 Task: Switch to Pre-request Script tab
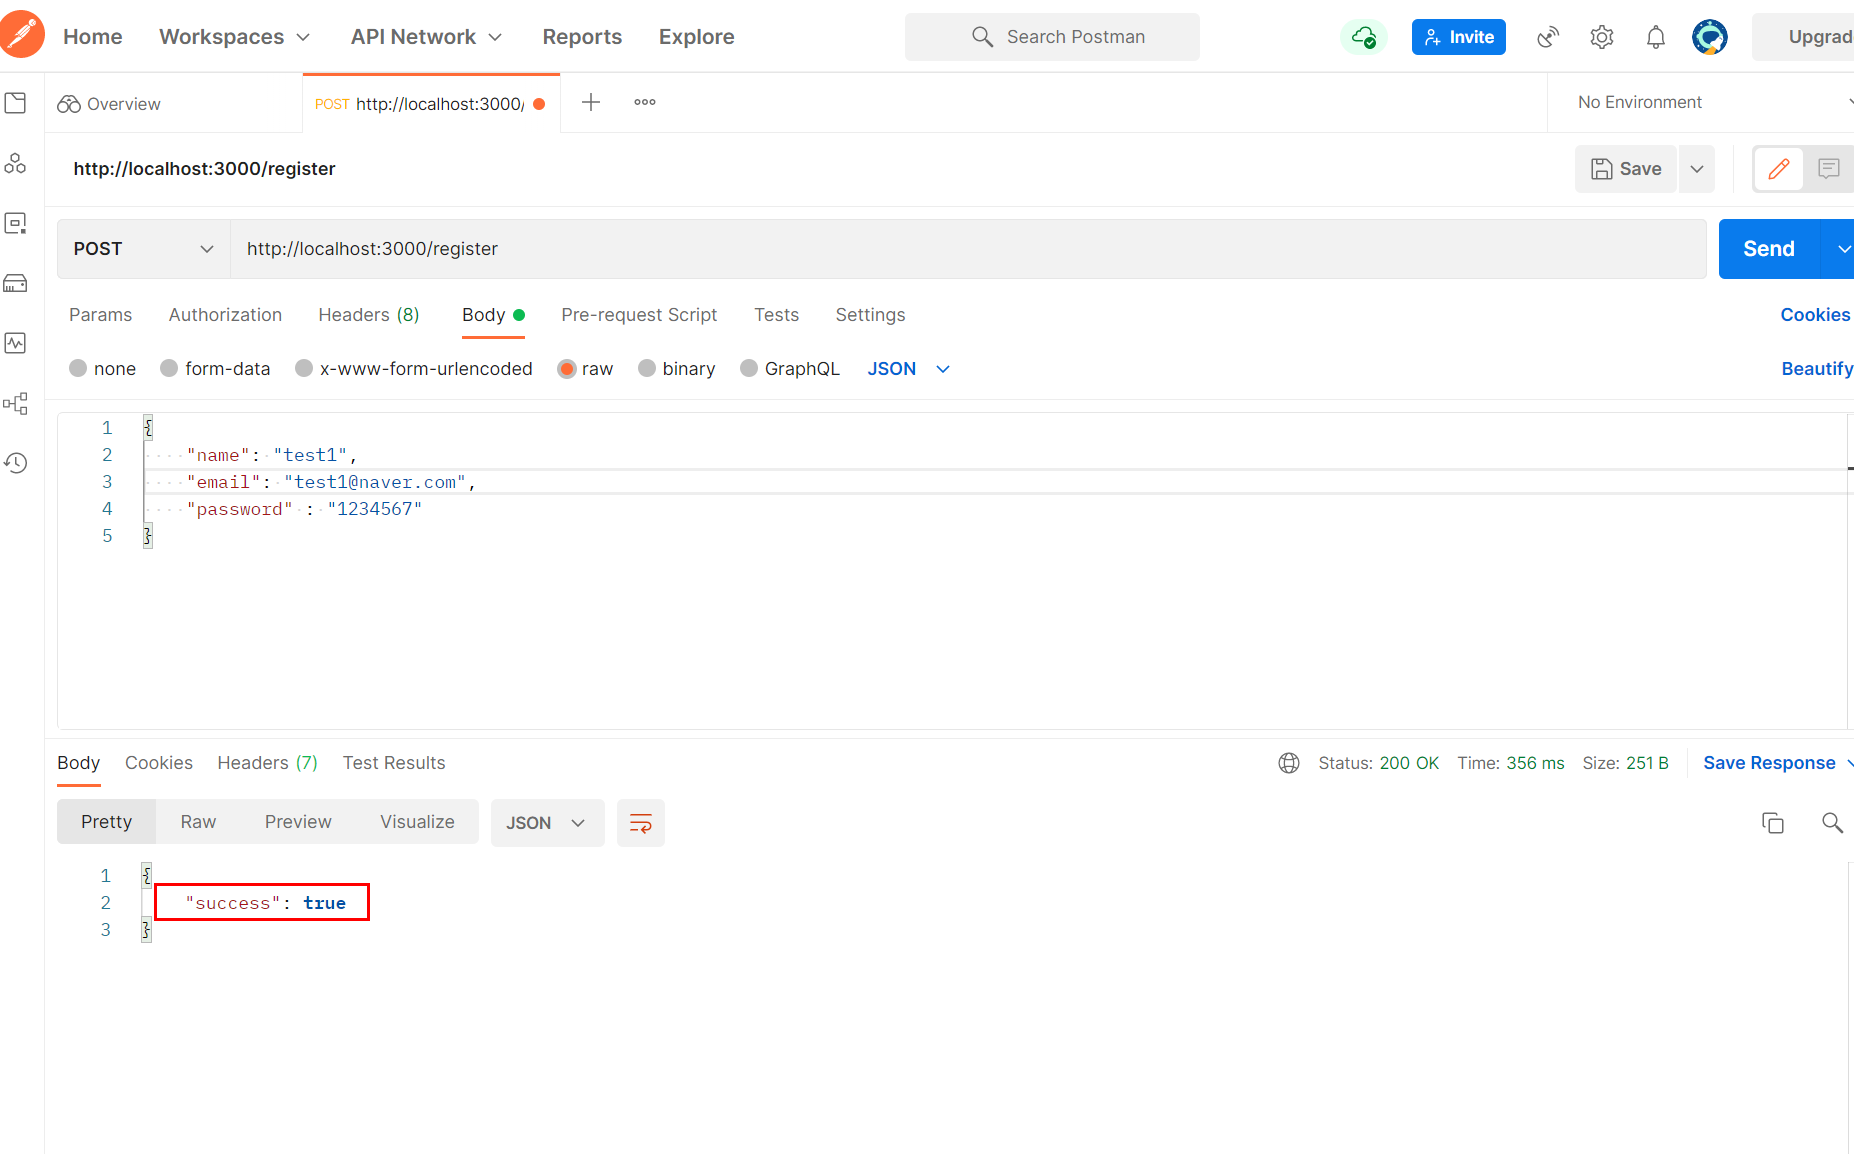click(639, 315)
